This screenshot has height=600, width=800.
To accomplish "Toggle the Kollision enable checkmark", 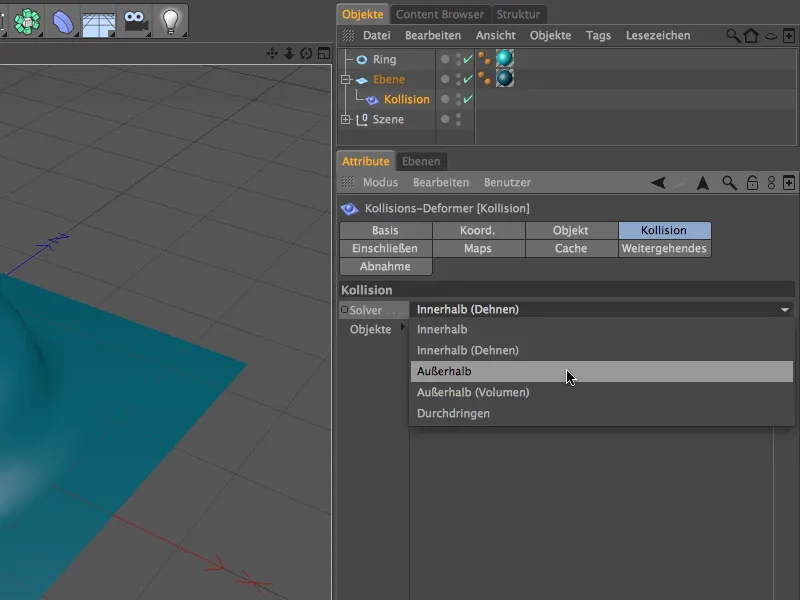I will tap(468, 99).
